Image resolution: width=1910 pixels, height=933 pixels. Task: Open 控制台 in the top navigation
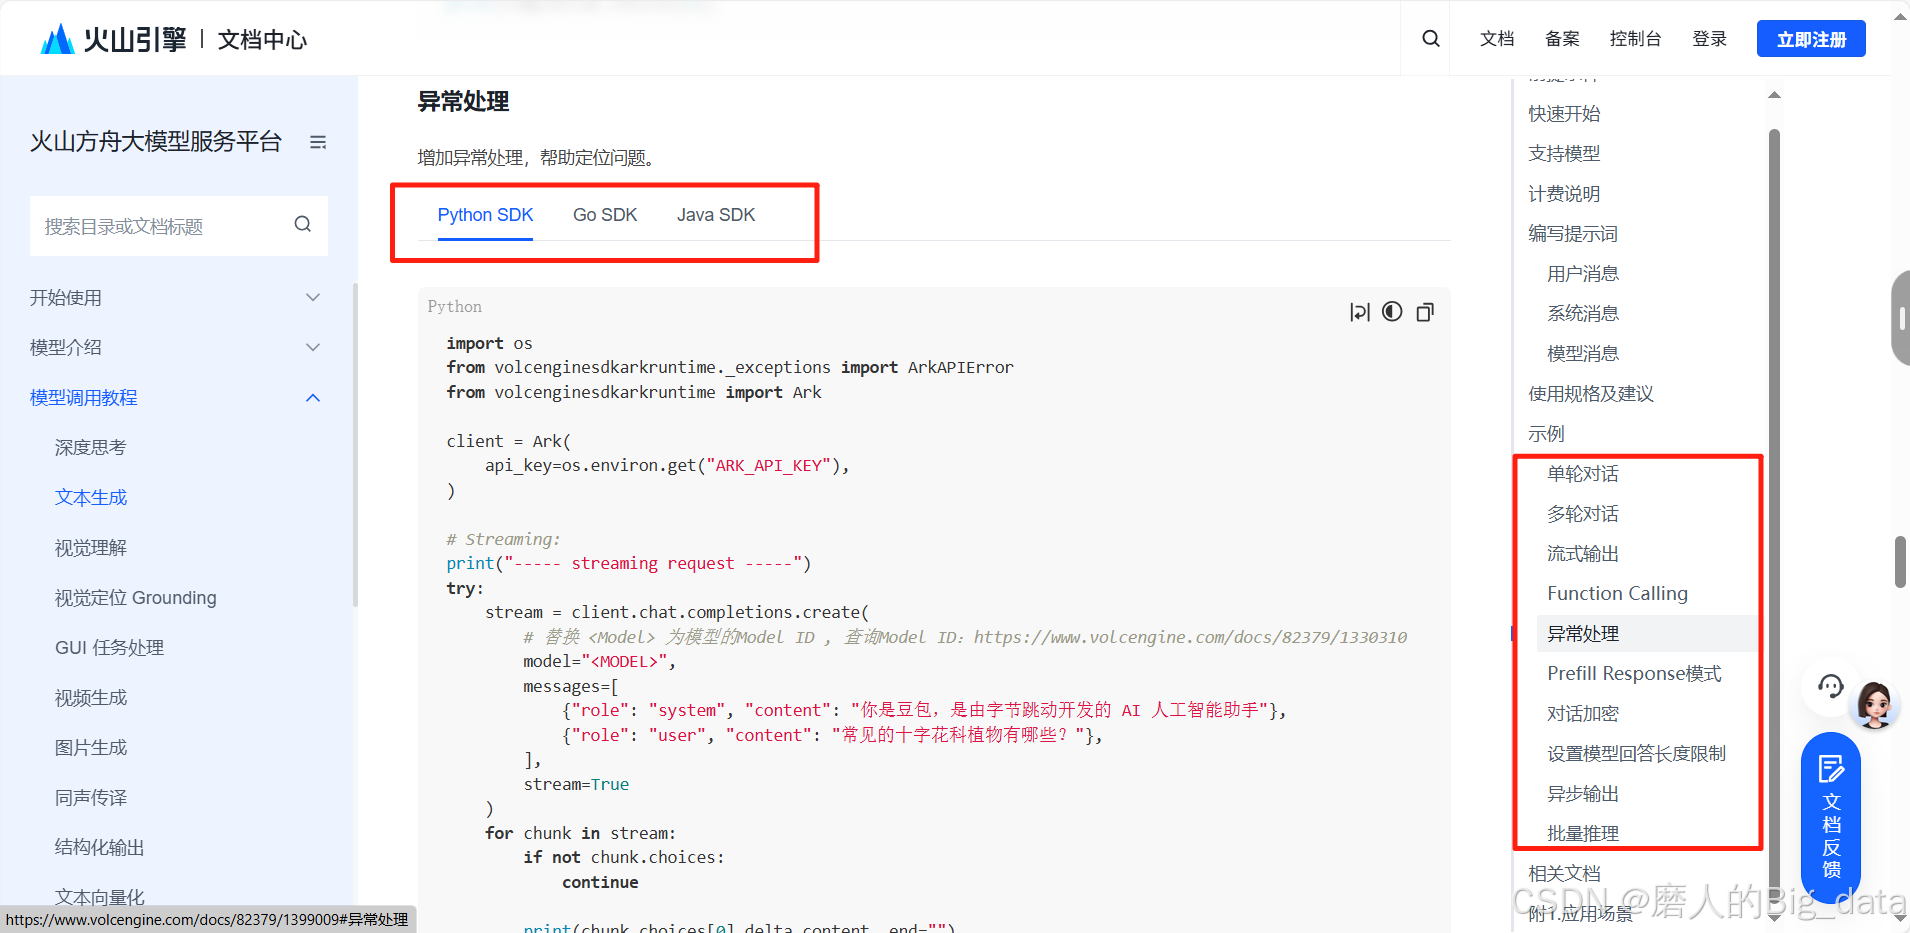coord(1635,39)
